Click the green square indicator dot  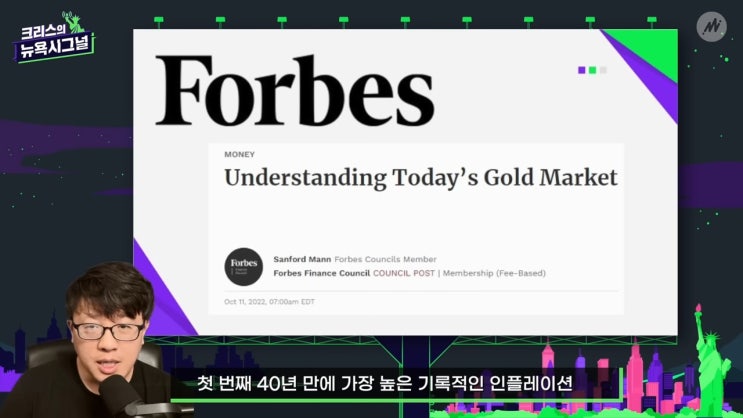[x=592, y=70]
